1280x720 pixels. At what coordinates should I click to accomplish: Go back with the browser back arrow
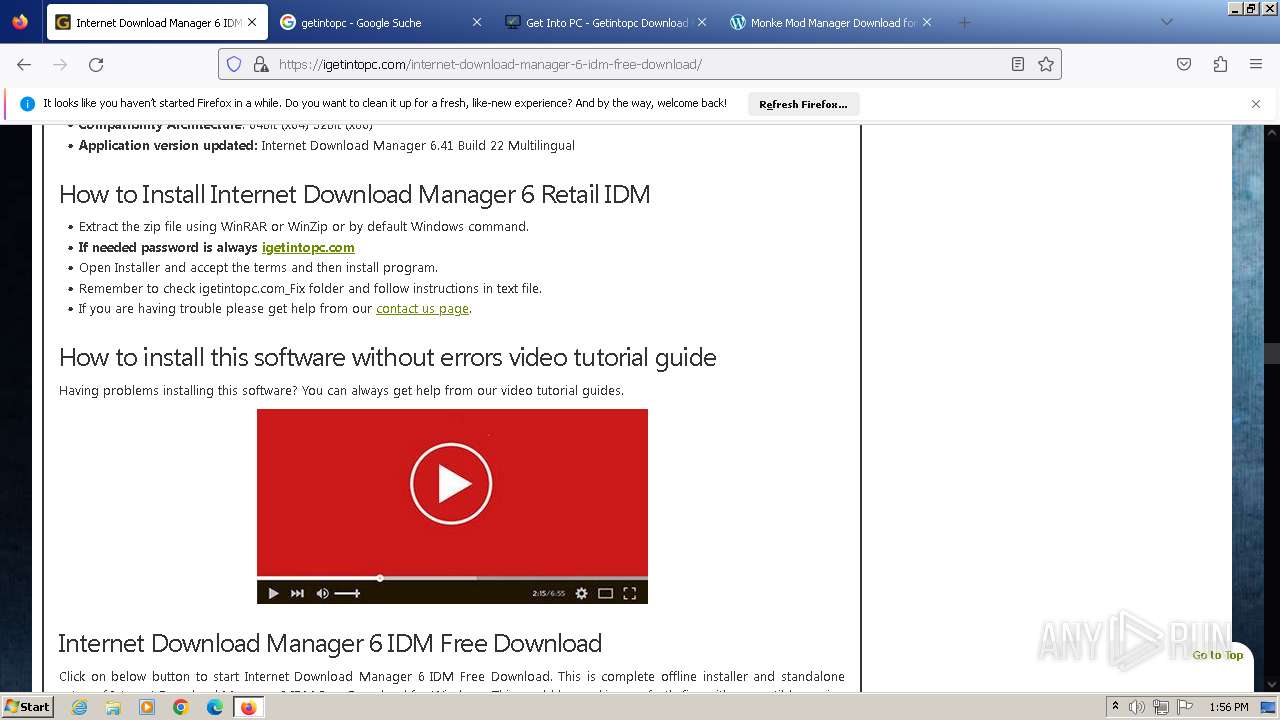coord(24,64)
